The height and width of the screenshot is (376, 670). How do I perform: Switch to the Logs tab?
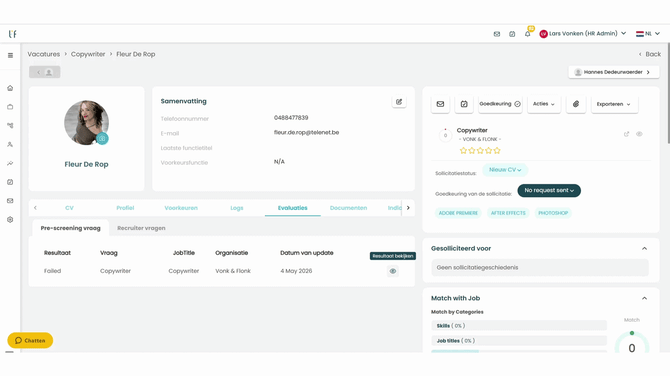(x=237, y=208)
